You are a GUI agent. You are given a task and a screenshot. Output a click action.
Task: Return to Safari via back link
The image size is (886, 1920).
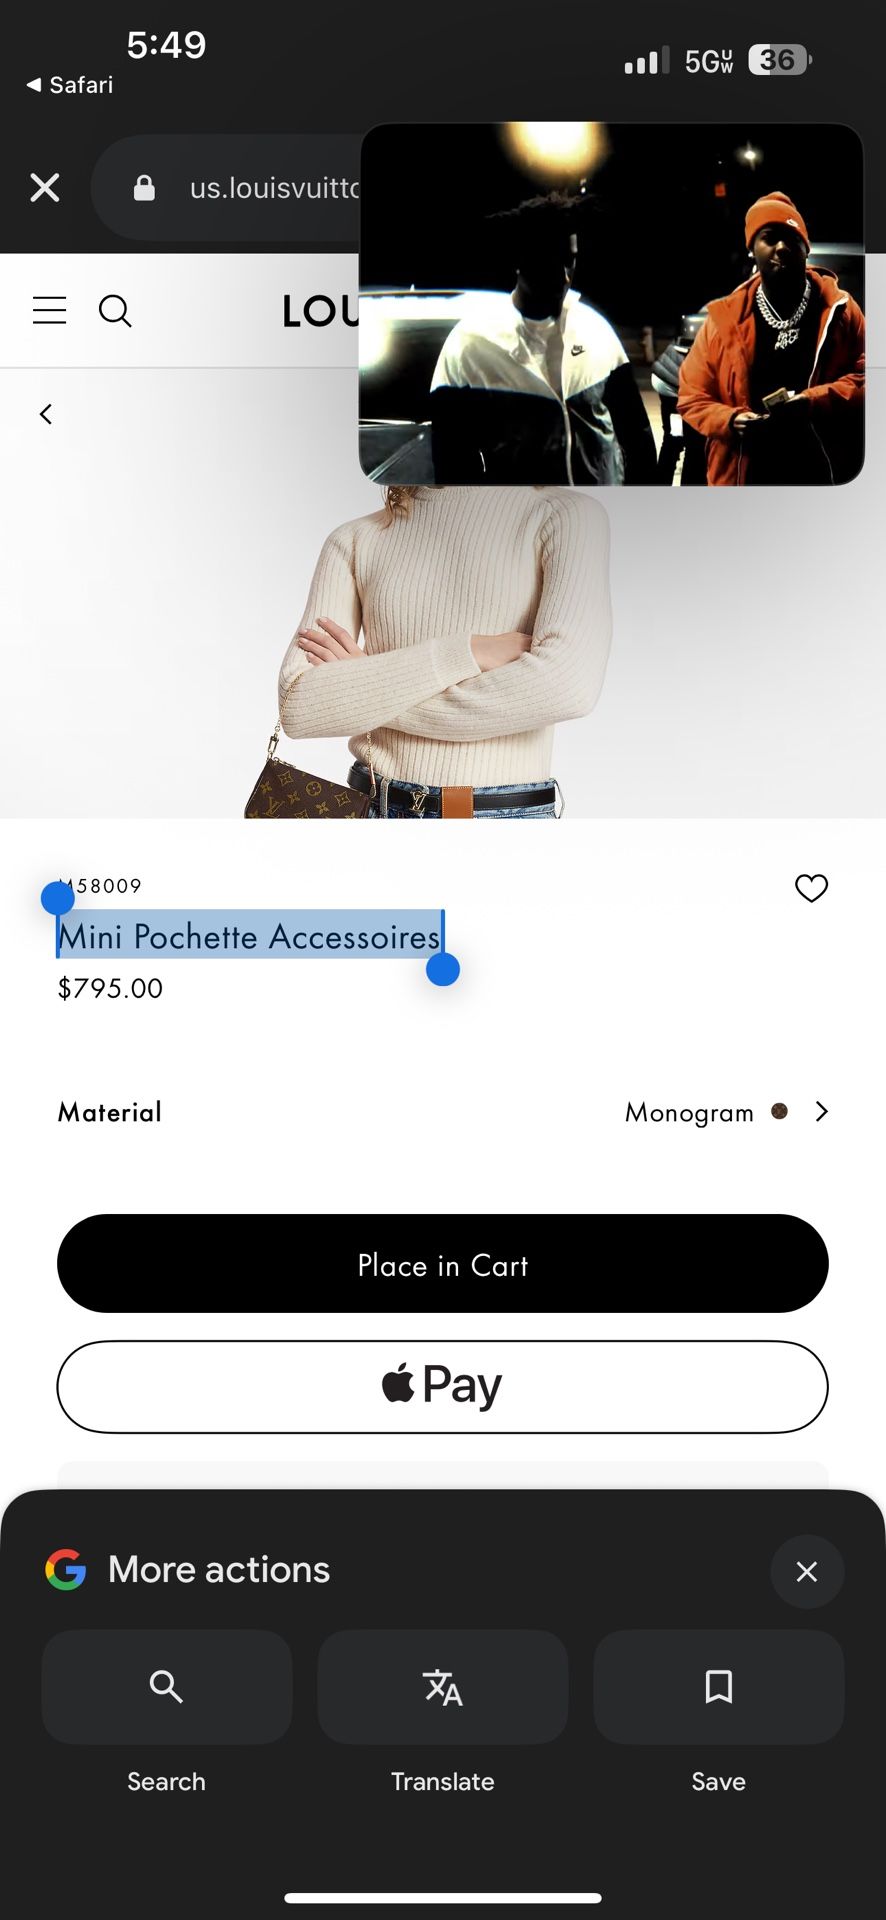pyautogui.click(x=69, y=85)
